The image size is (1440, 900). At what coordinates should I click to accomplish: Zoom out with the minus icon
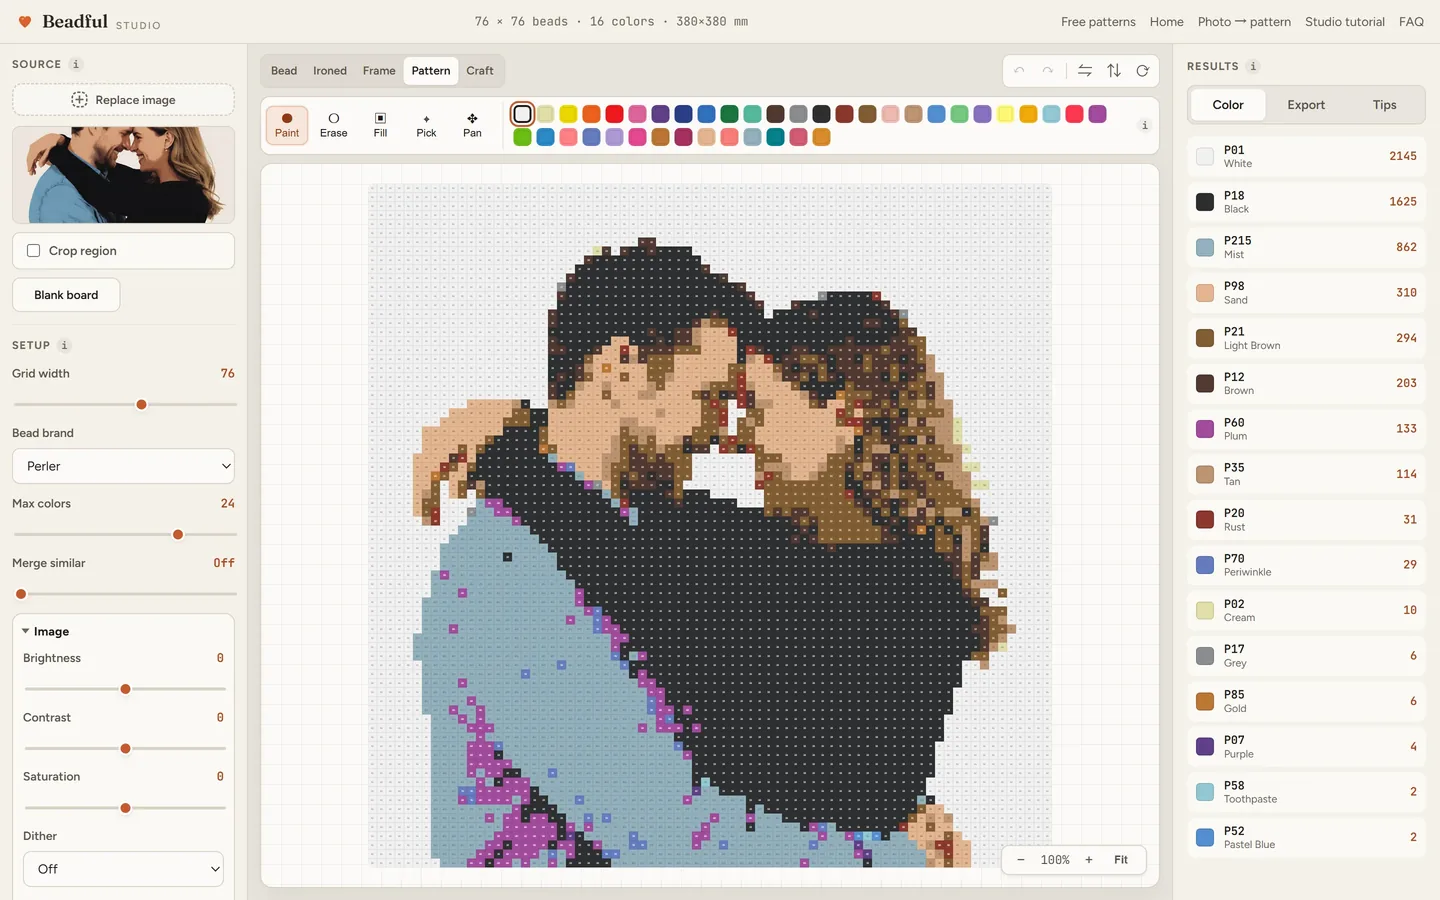[1020, 860]
